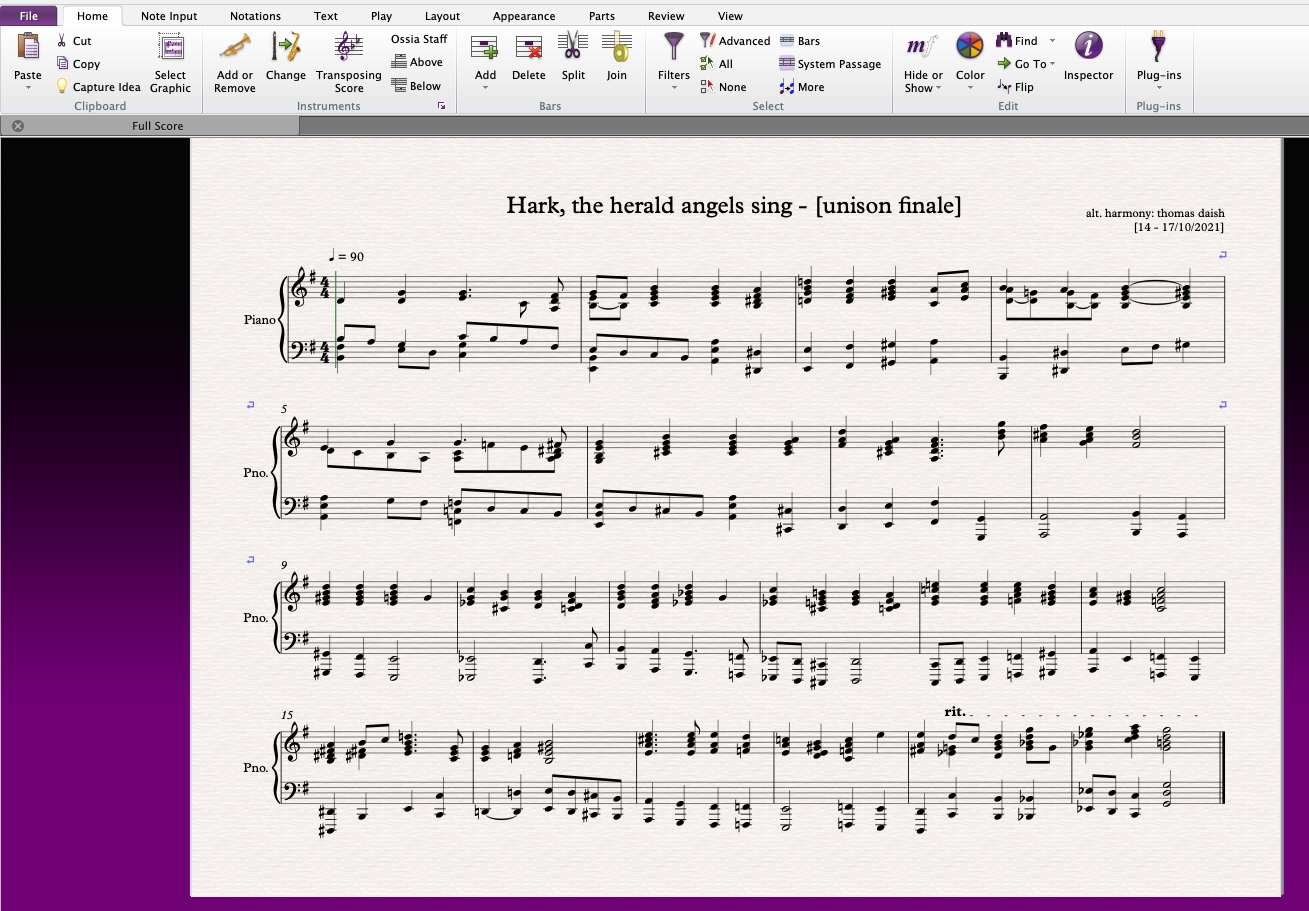Toggle Transposing Score on or off
The image size is (1309, 911).
pyautogui.click(x=349, y=48)
